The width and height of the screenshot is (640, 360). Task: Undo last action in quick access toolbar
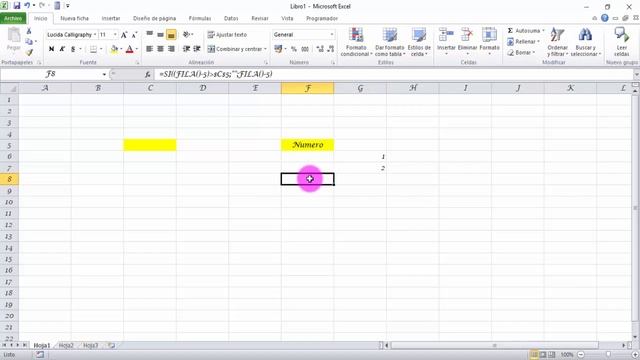(27, 6)
